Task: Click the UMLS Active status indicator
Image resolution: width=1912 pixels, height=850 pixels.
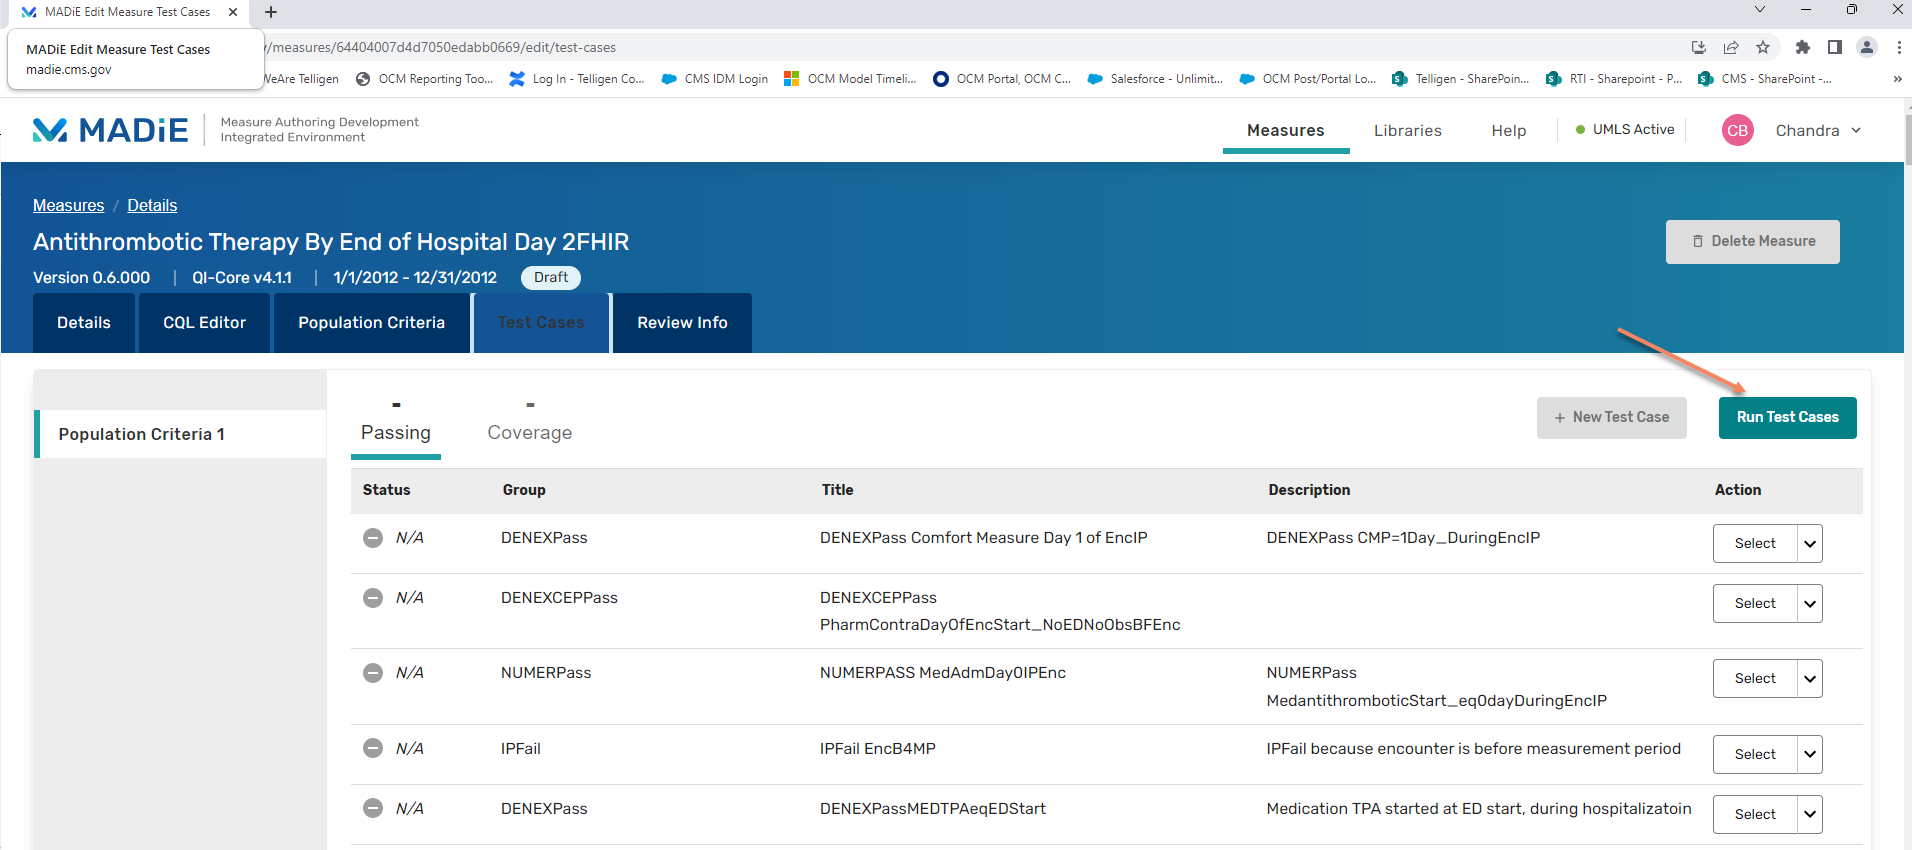Action: (x=1625, y=130)
